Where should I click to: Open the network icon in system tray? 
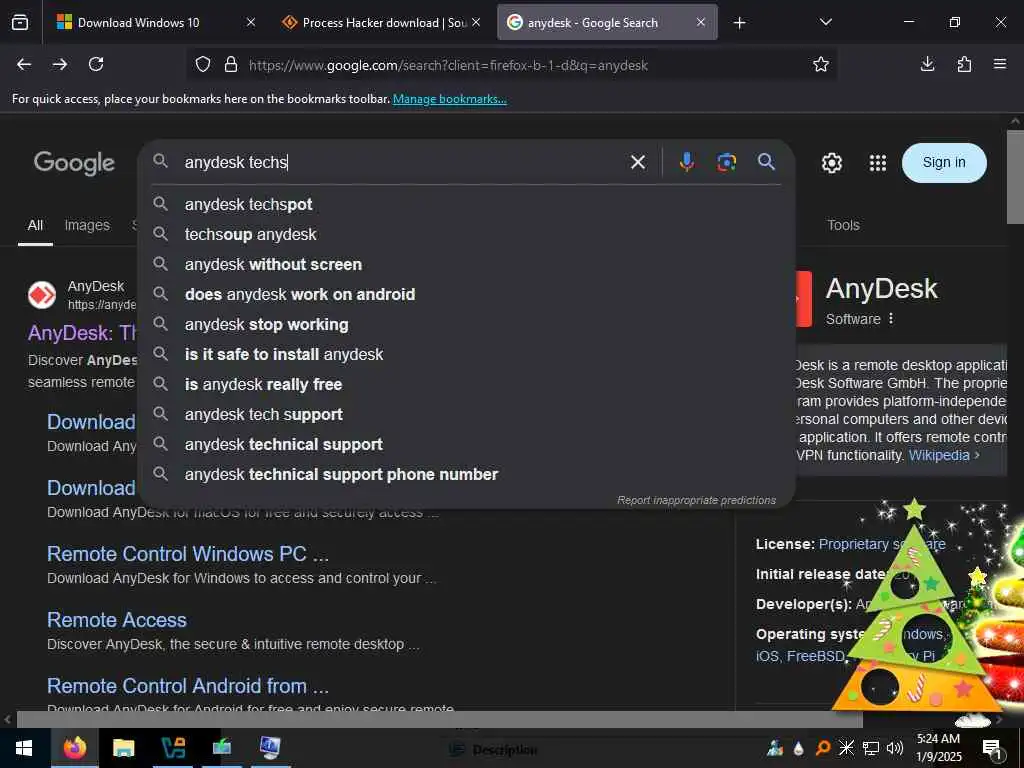click(871, 748)
